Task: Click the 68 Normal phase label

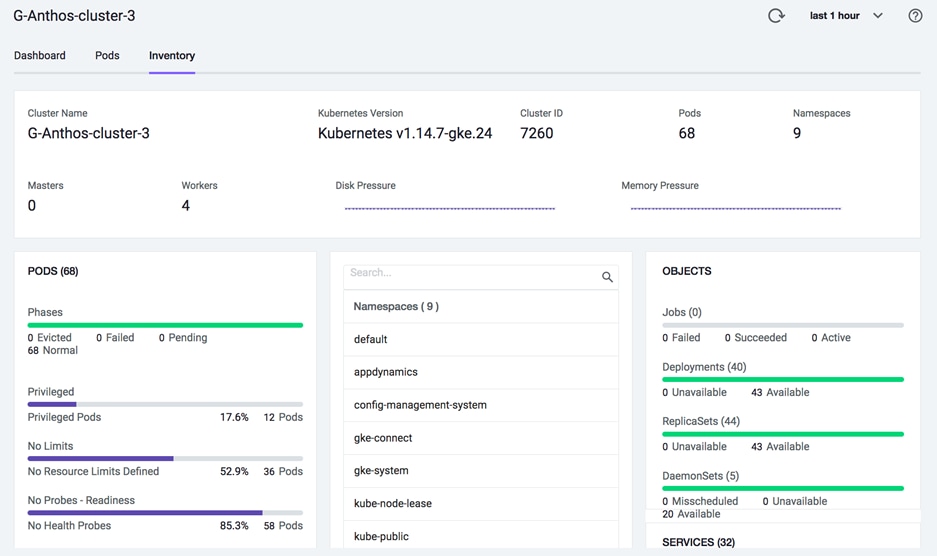Action: (x=53, y=350)
